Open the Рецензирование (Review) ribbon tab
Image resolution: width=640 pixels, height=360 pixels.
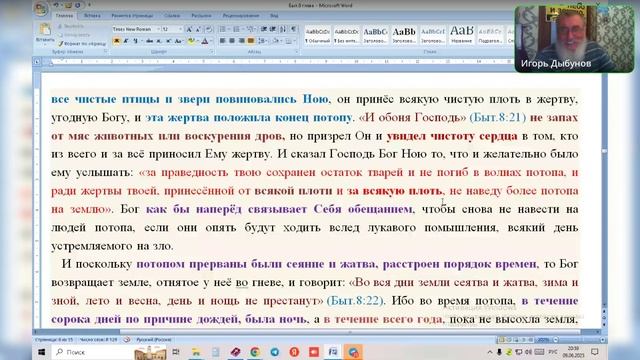(241, 16)
